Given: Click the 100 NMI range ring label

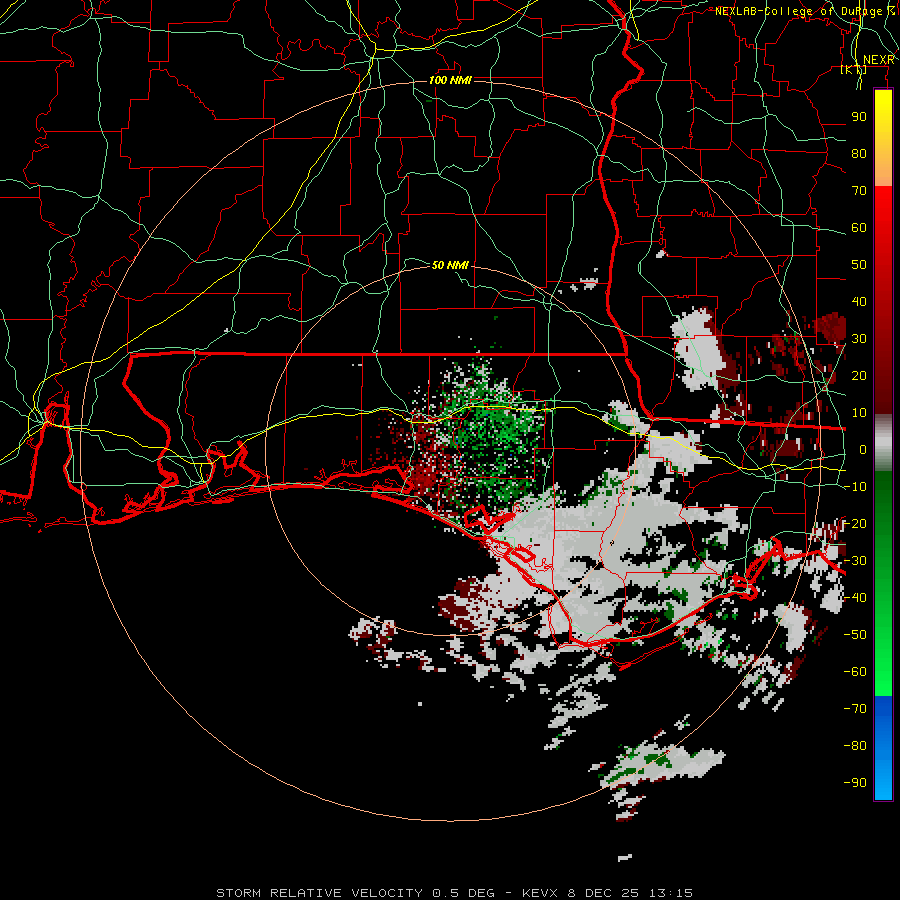Looking at the screenshot, I should tap(450, 80).
